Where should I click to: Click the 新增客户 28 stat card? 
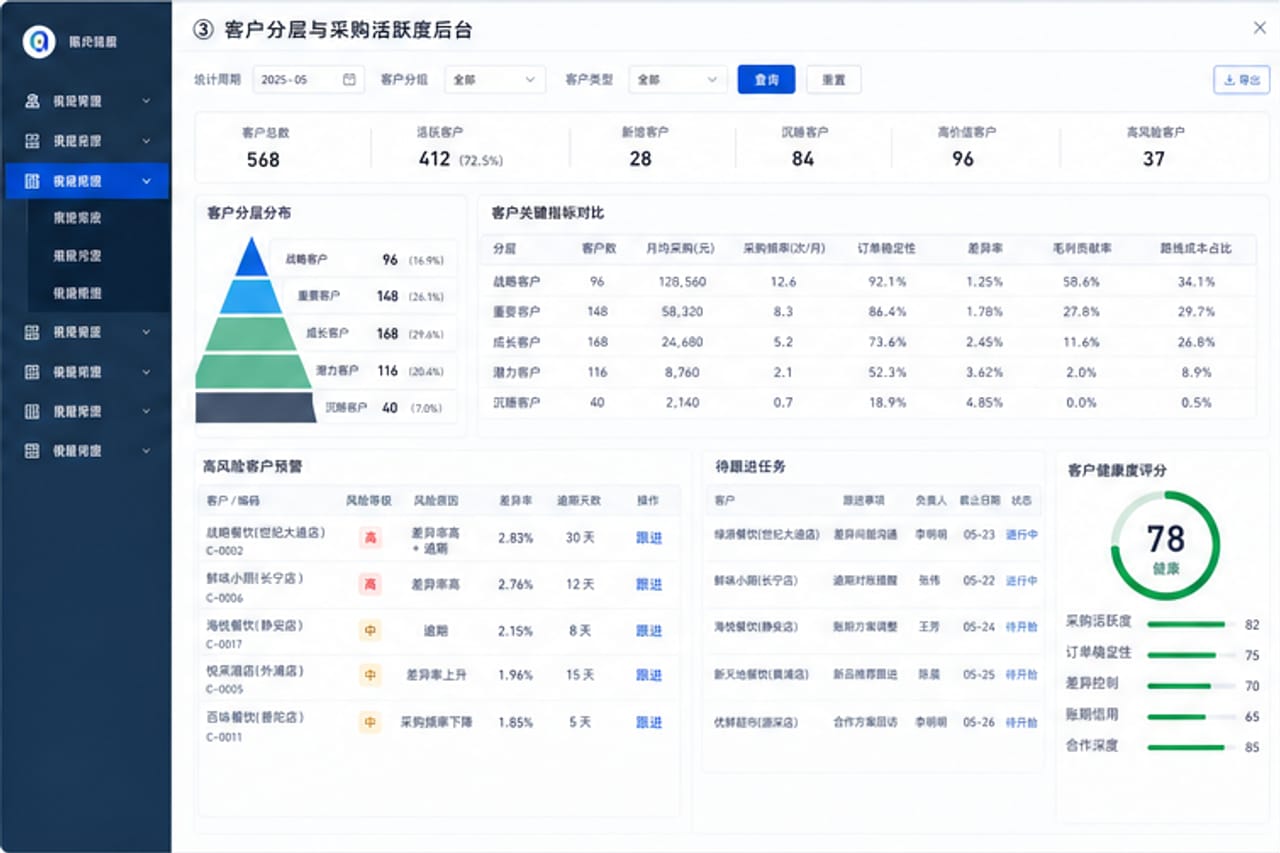coord(644,148)
